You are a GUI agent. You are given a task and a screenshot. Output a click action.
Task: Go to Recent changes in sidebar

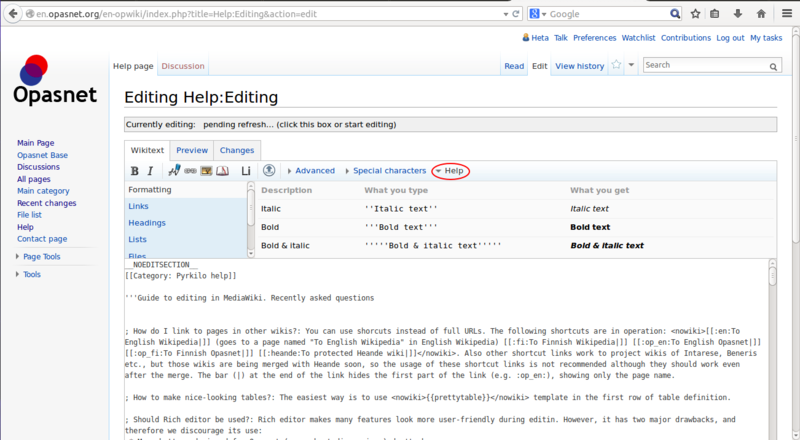pyautogui.click(x=46, y=203)
